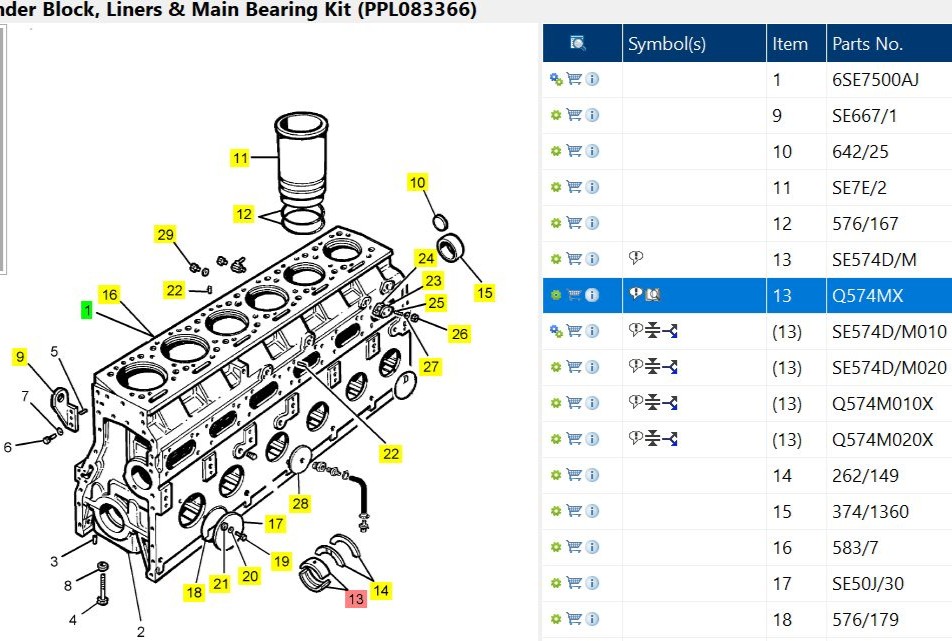Click the green gear icon for 583/7
This screenshot has height=641, width=952.
pos(556,548)
